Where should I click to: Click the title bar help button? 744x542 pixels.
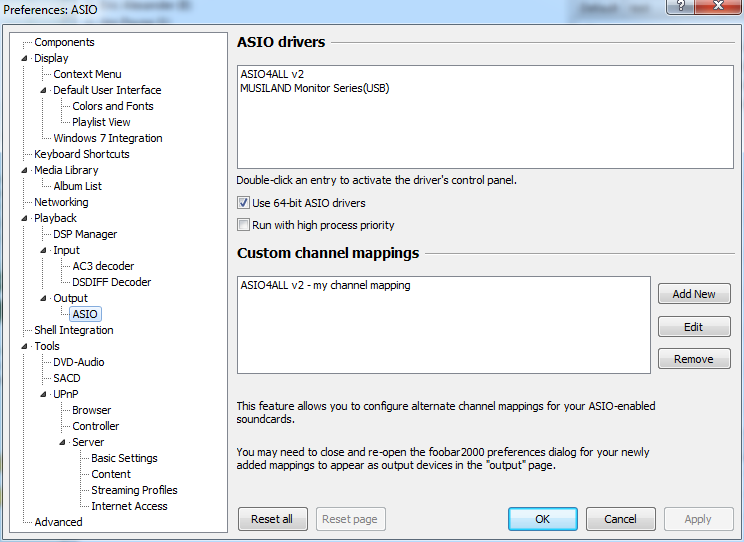[681, 6]
